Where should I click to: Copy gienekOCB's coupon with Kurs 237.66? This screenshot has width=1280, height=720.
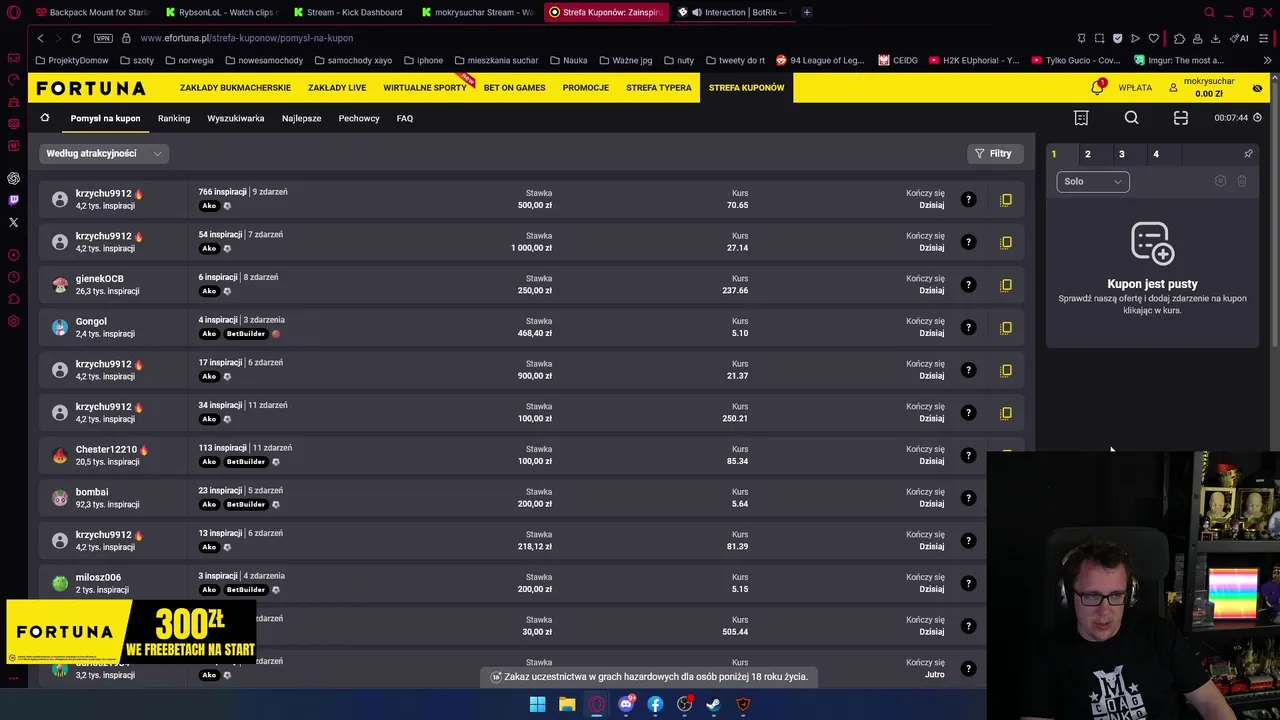click(1006, 285)
